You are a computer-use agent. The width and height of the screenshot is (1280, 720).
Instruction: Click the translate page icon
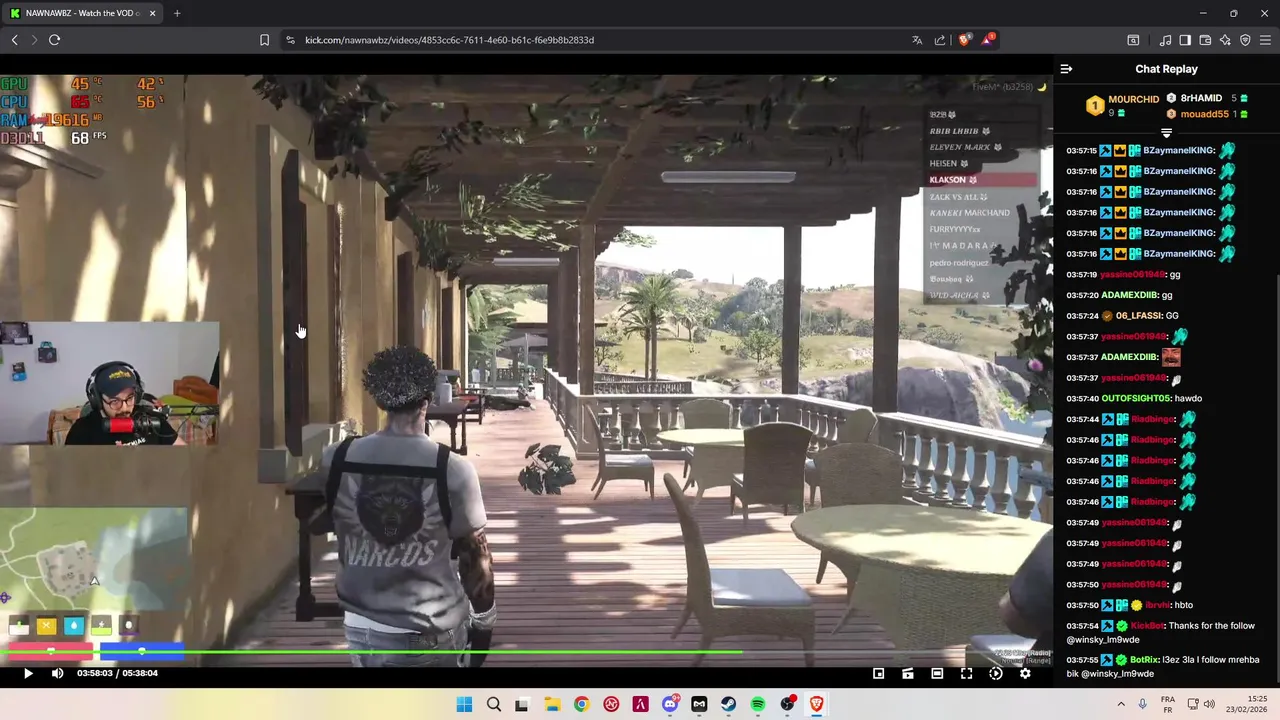click(917, 40)
